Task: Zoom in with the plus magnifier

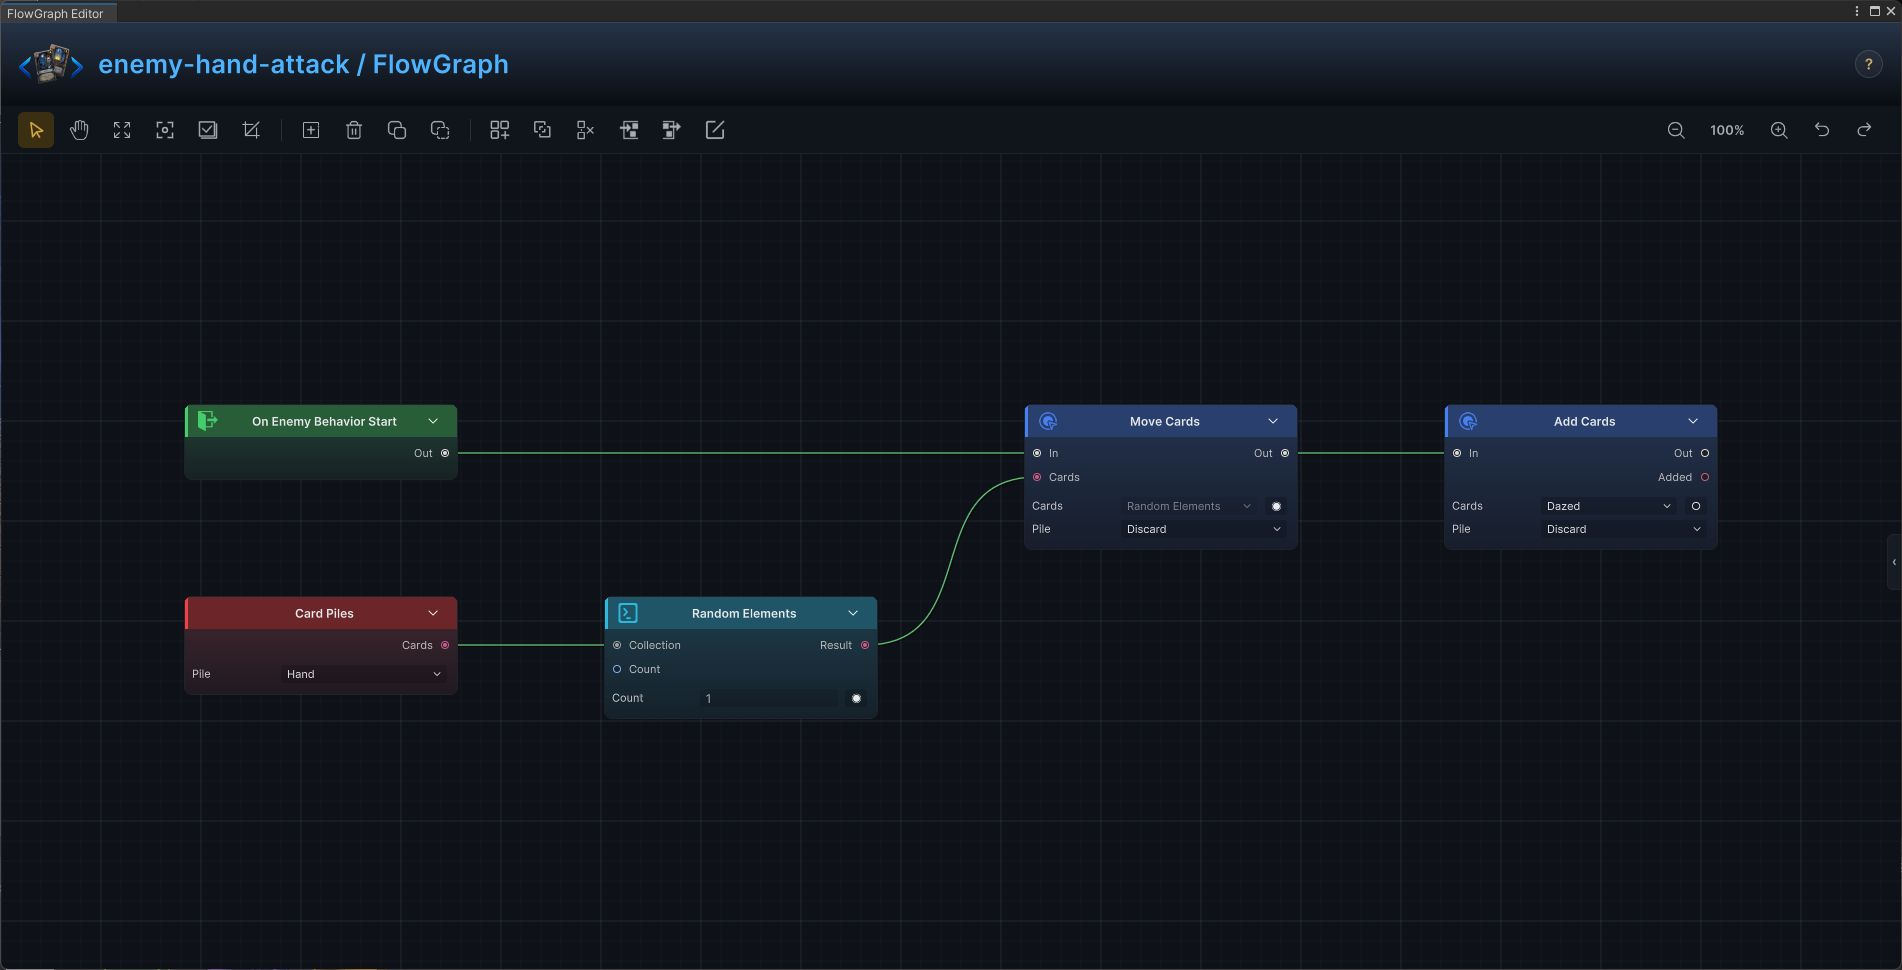Action: pyautogui.click(x=1779, y=130)
